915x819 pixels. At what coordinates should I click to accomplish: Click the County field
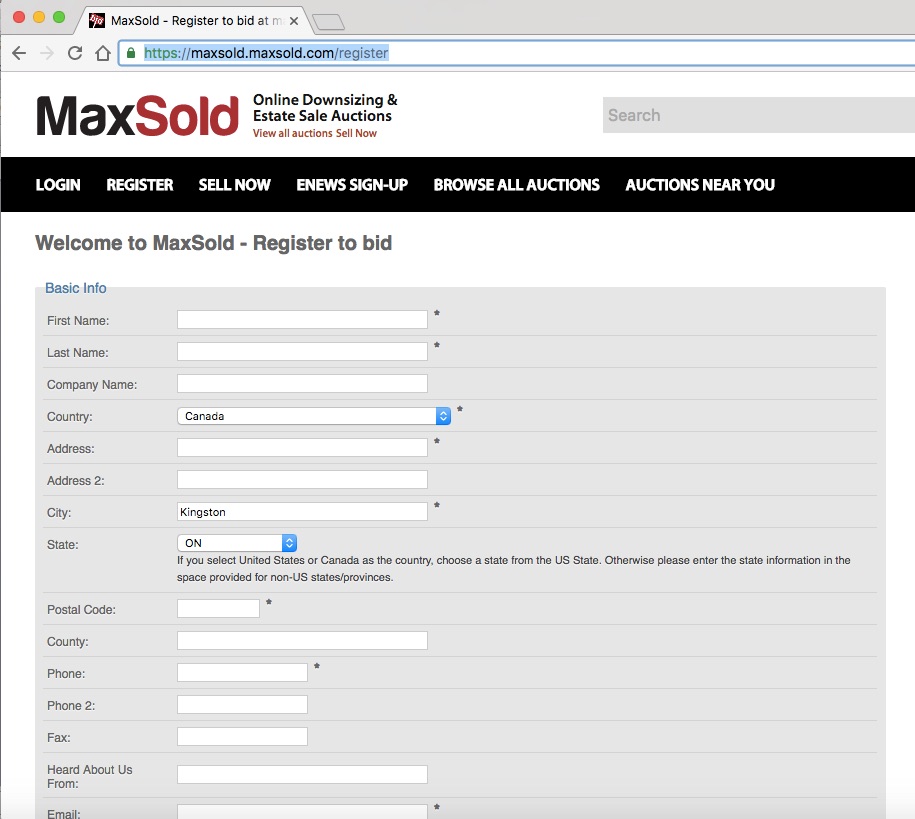(x=302, y=640)
